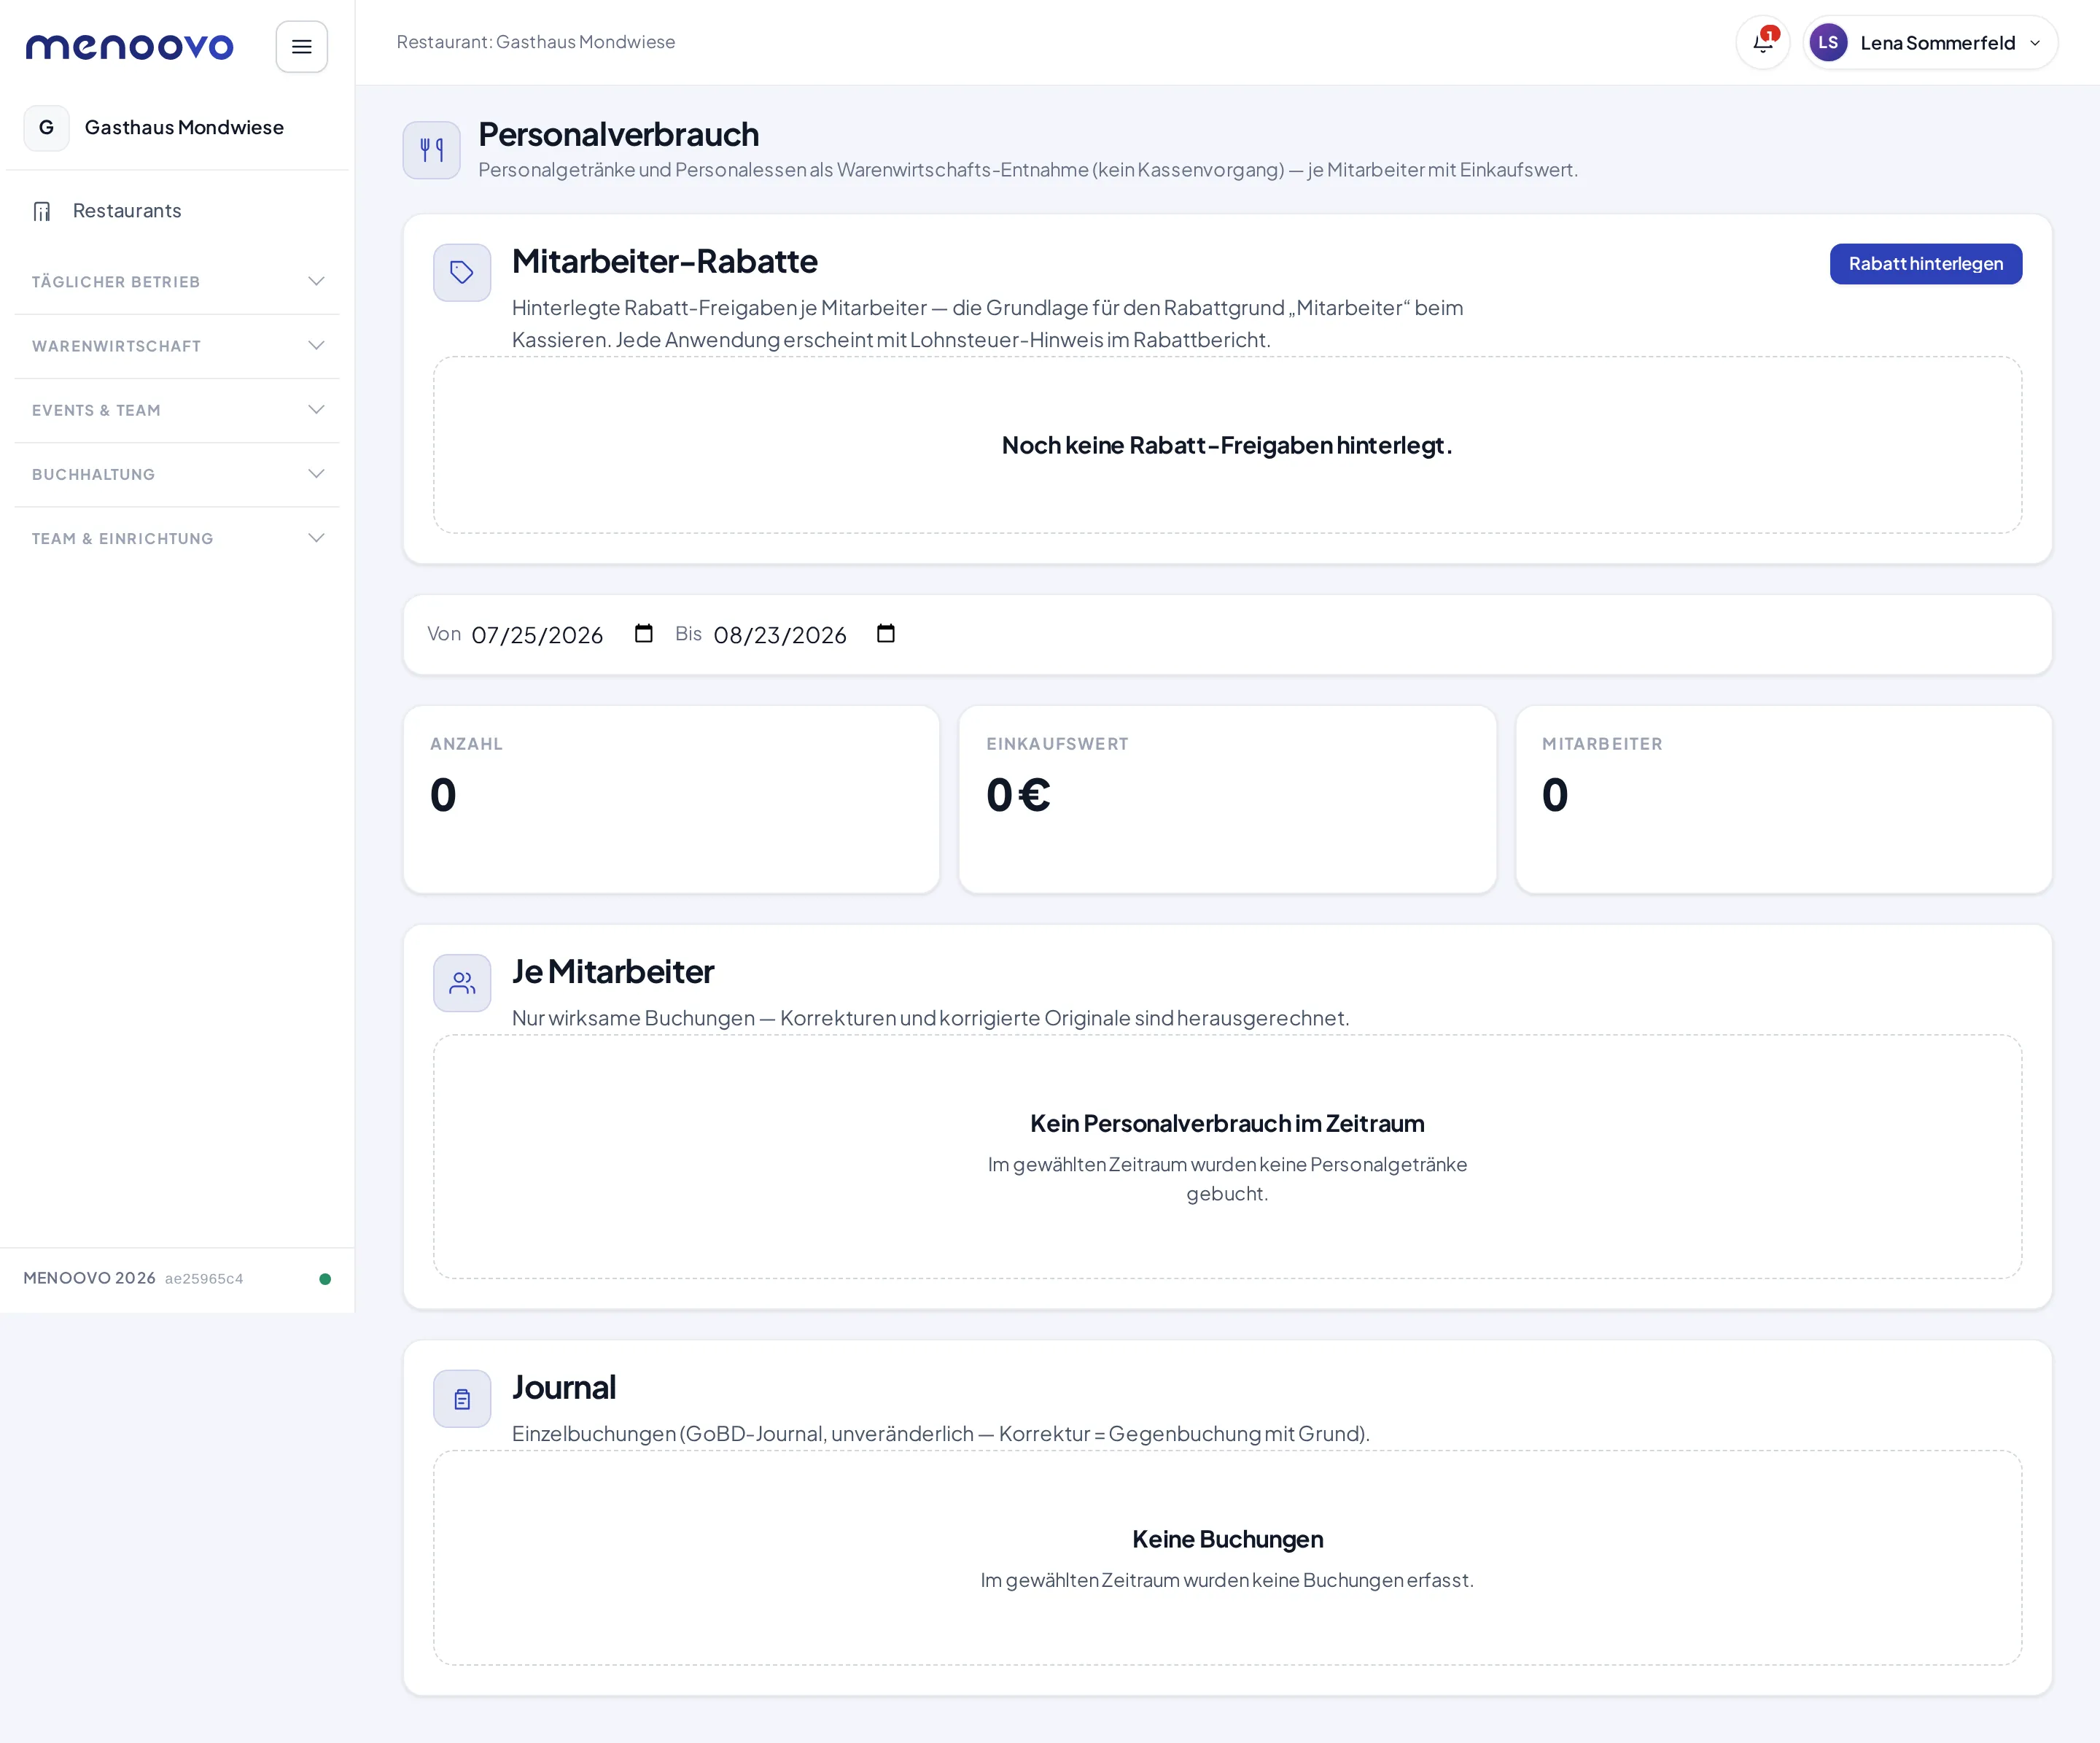The width and height of the screenshot is (2100, 1743).
Task: Open the Lena Sommerfeld user dropdown
Action: 1930,42
